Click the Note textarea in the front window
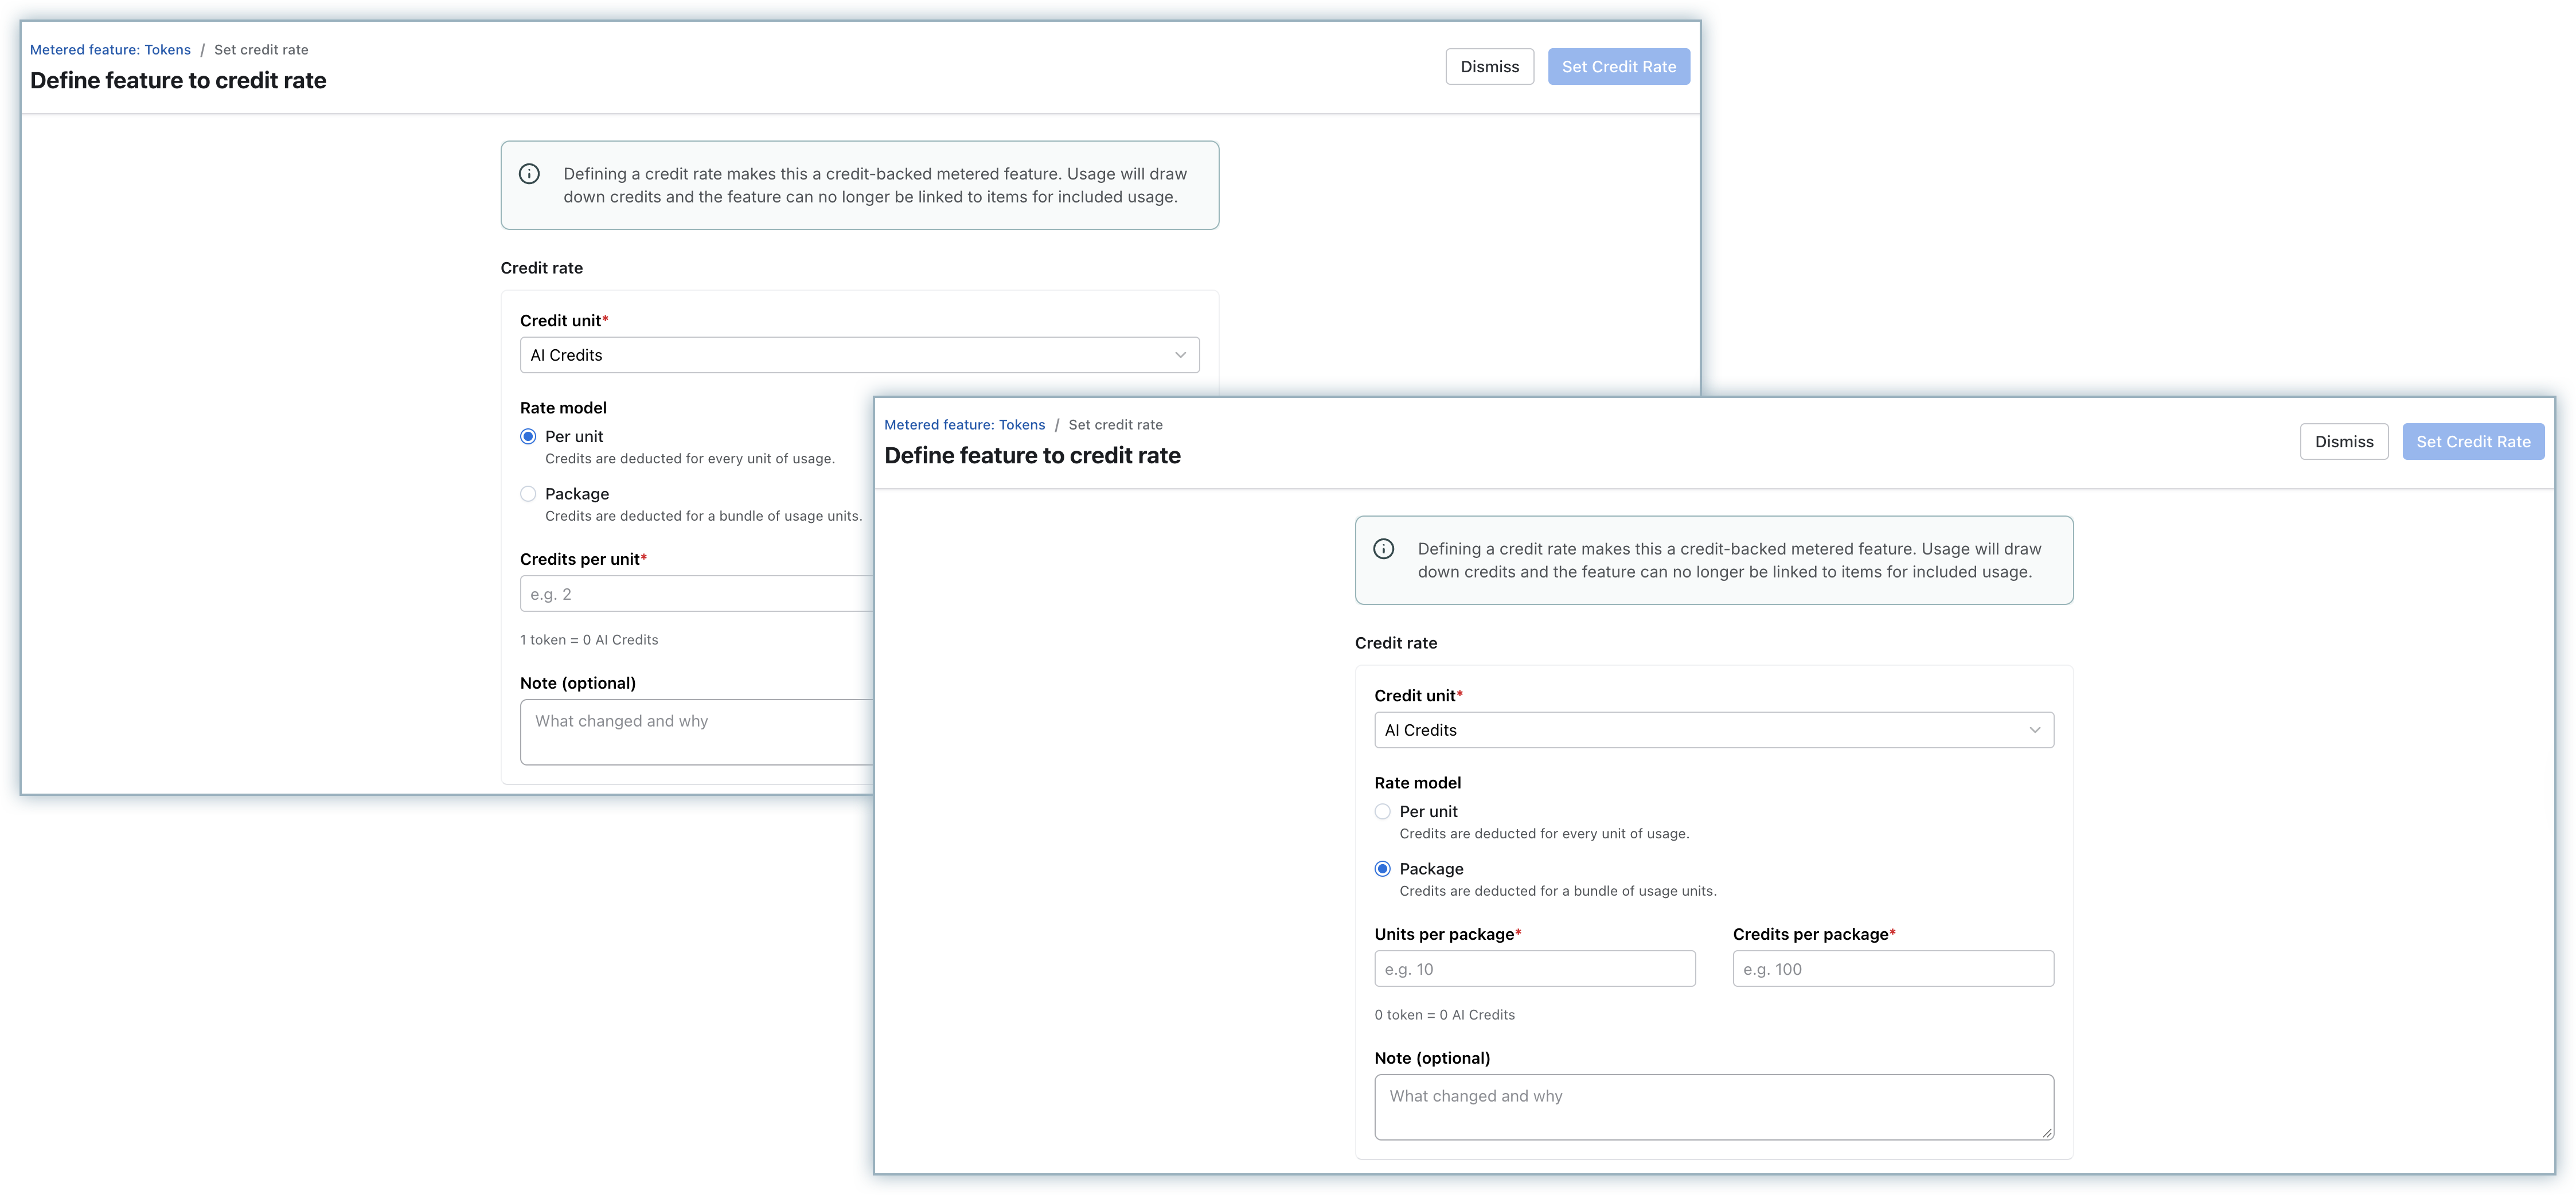Viewport: 2576px width, 1195px height. (x=1714, y=1107)
